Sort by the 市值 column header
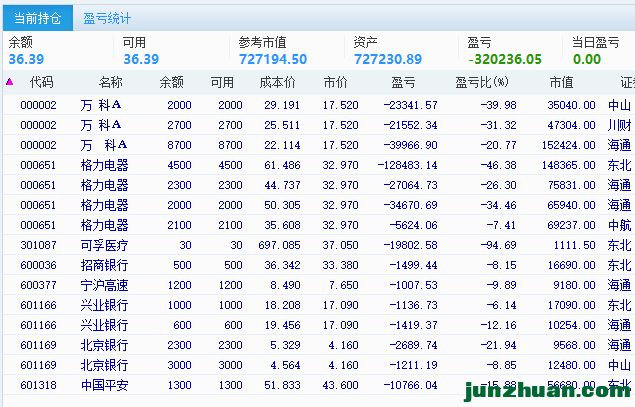 [561, 82]
